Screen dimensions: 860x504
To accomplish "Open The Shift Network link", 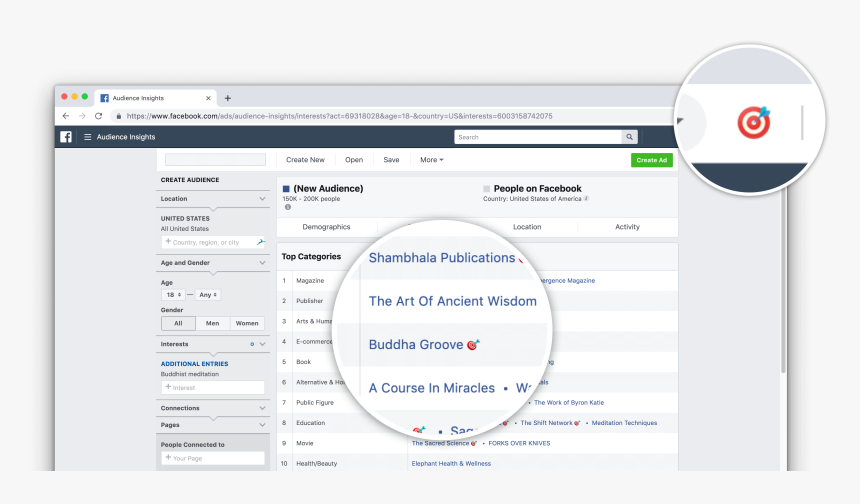I will tap(546, 423).
